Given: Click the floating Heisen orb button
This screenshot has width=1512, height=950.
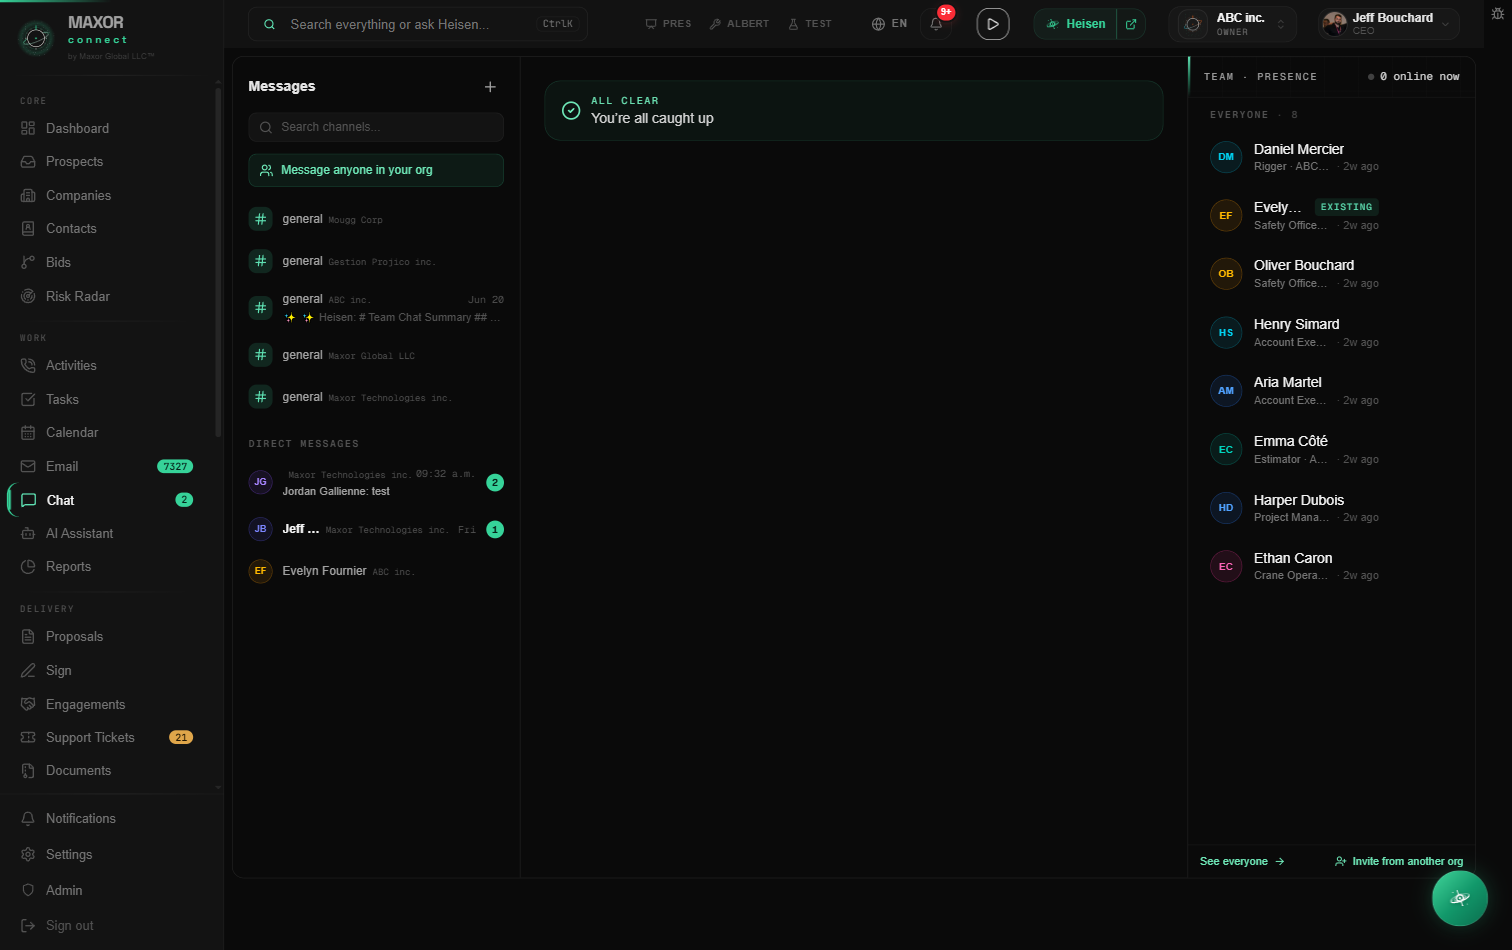Looking at the screenshot, I should click(x=1459, y=898).
